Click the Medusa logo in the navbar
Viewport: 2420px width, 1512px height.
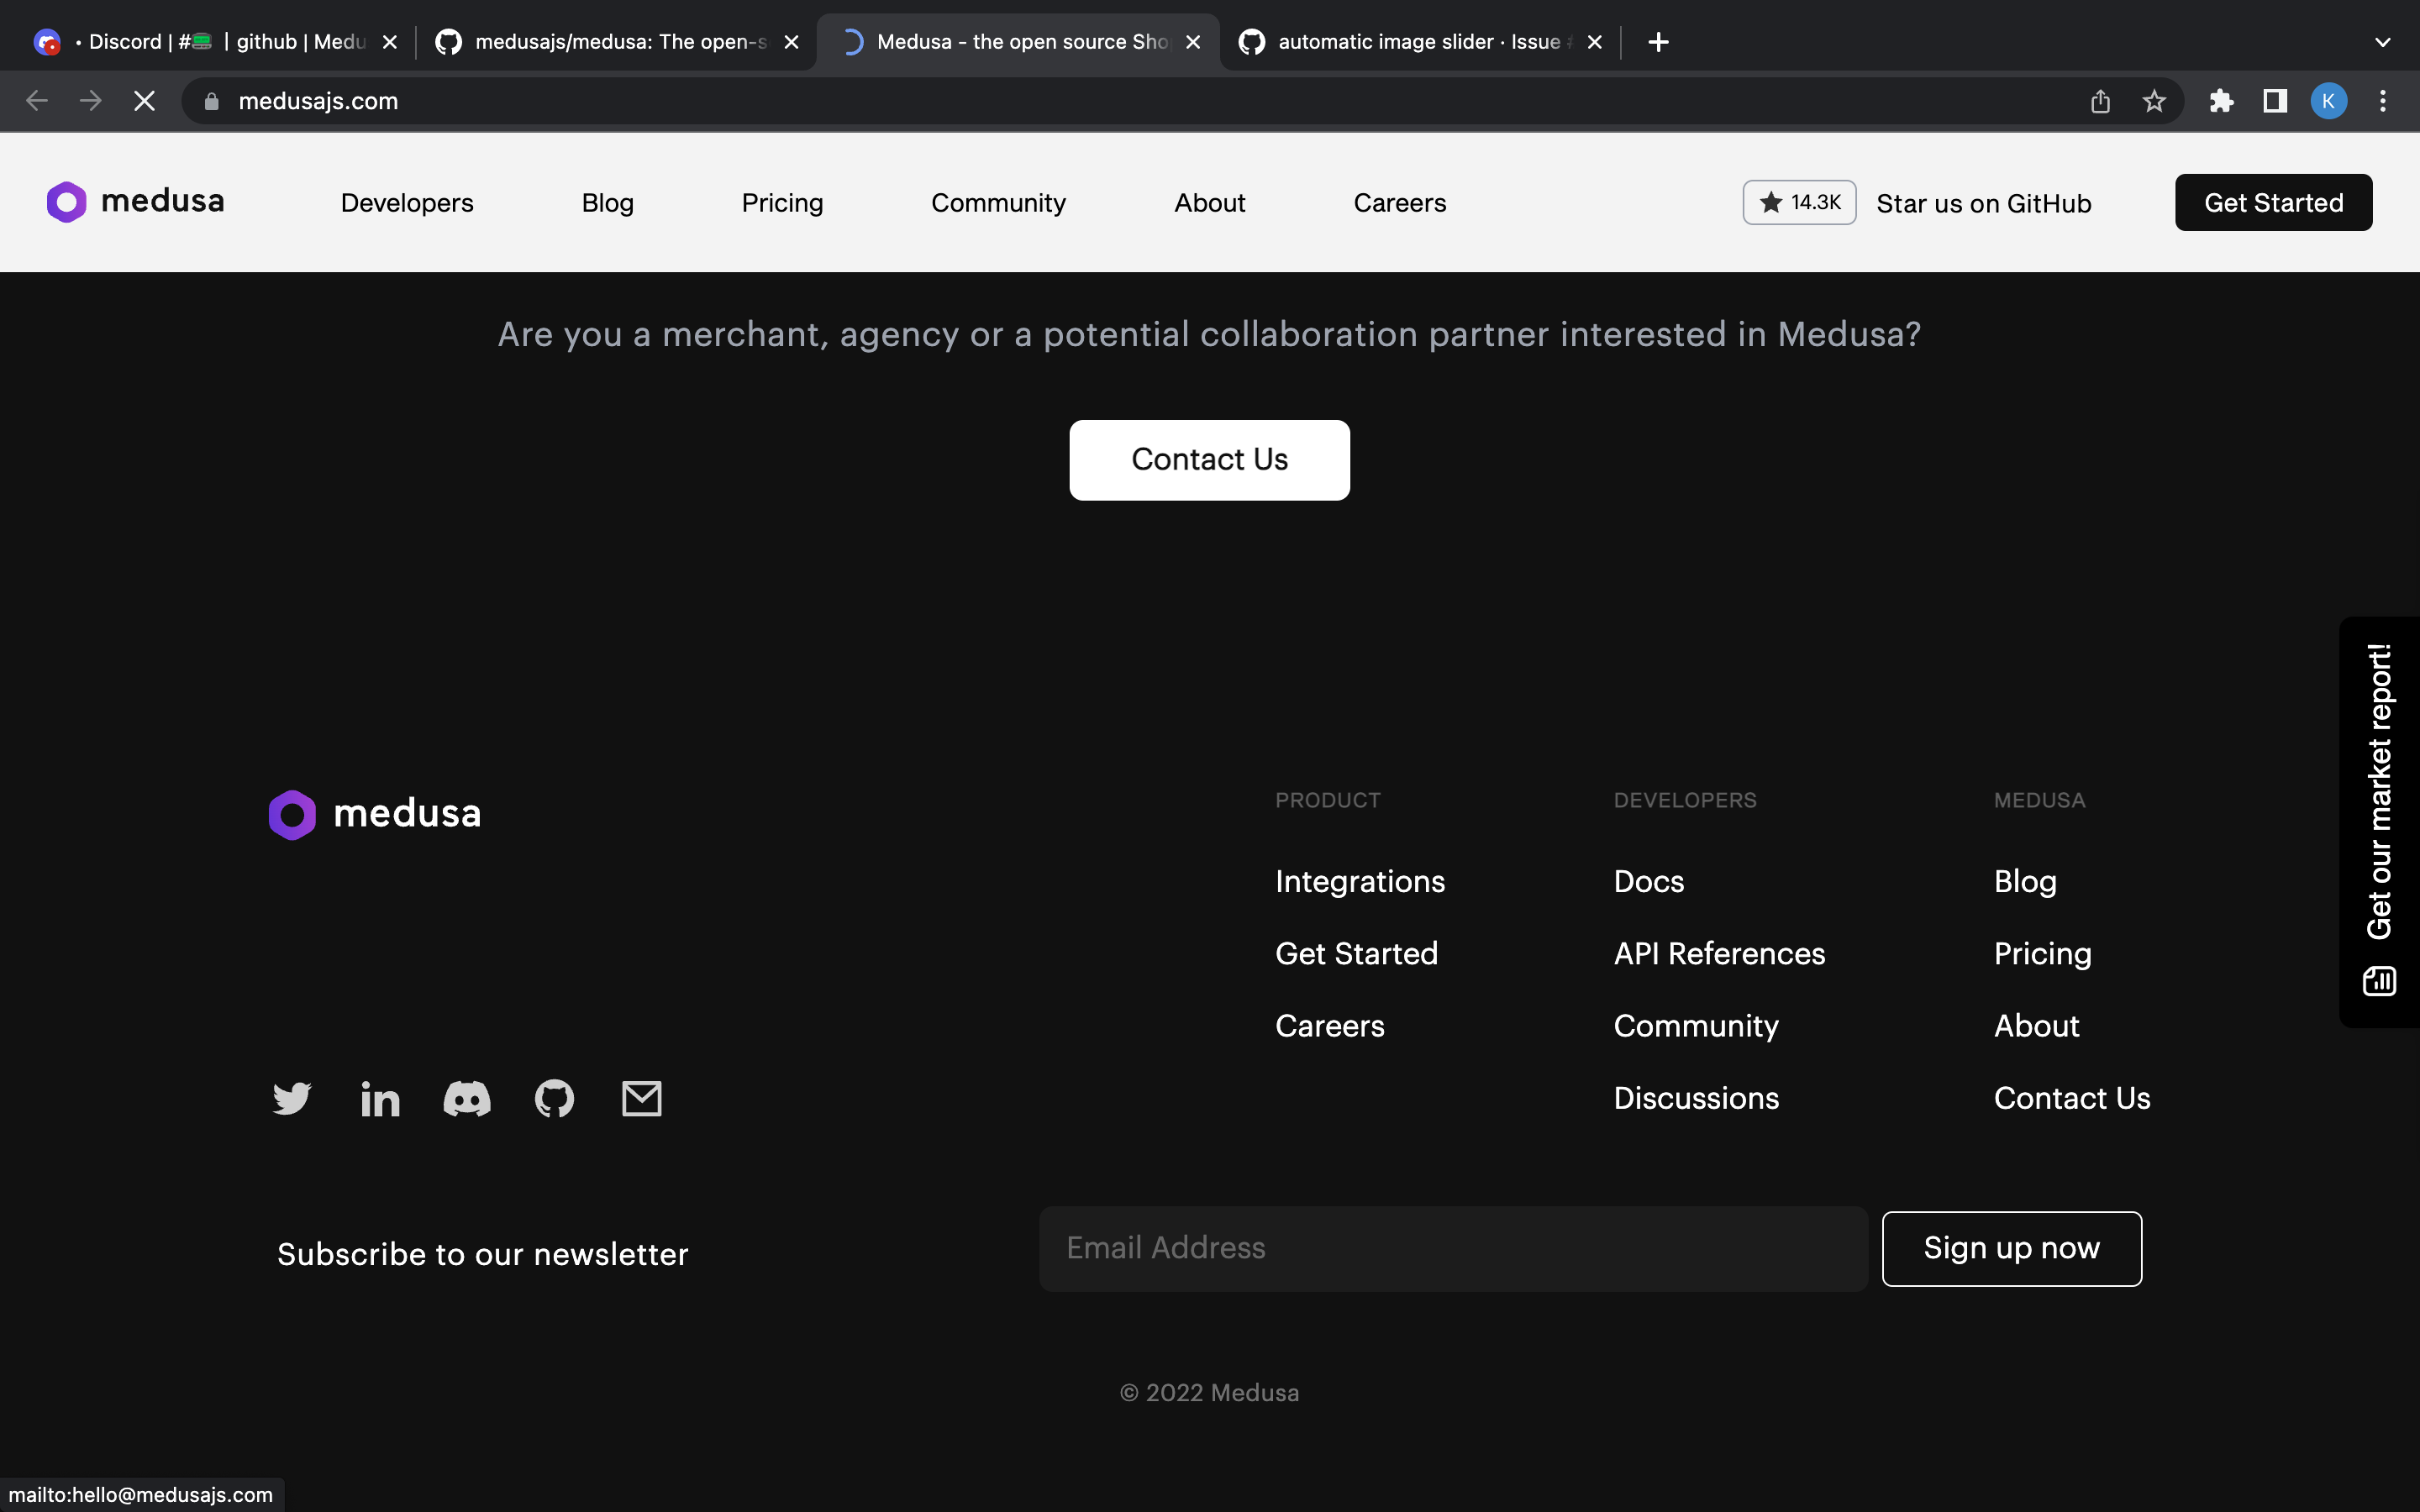pos(135,201)
